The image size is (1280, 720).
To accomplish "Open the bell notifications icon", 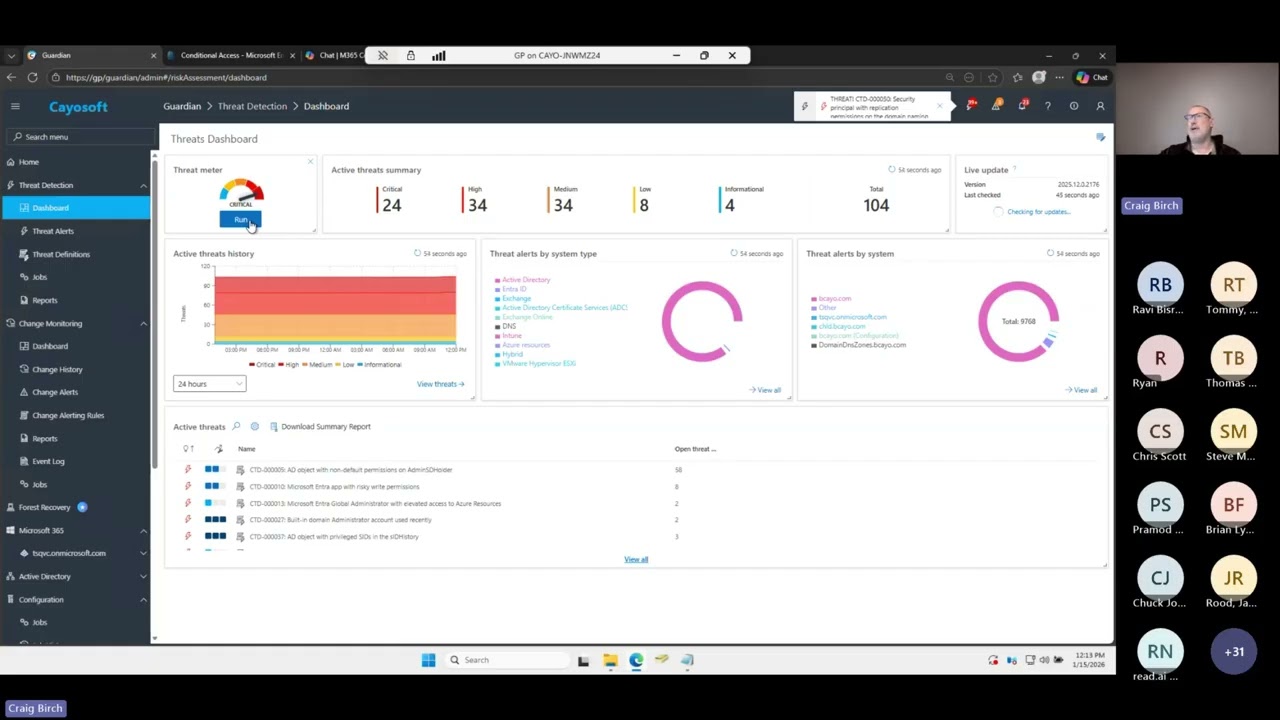I will (1022, 106).
